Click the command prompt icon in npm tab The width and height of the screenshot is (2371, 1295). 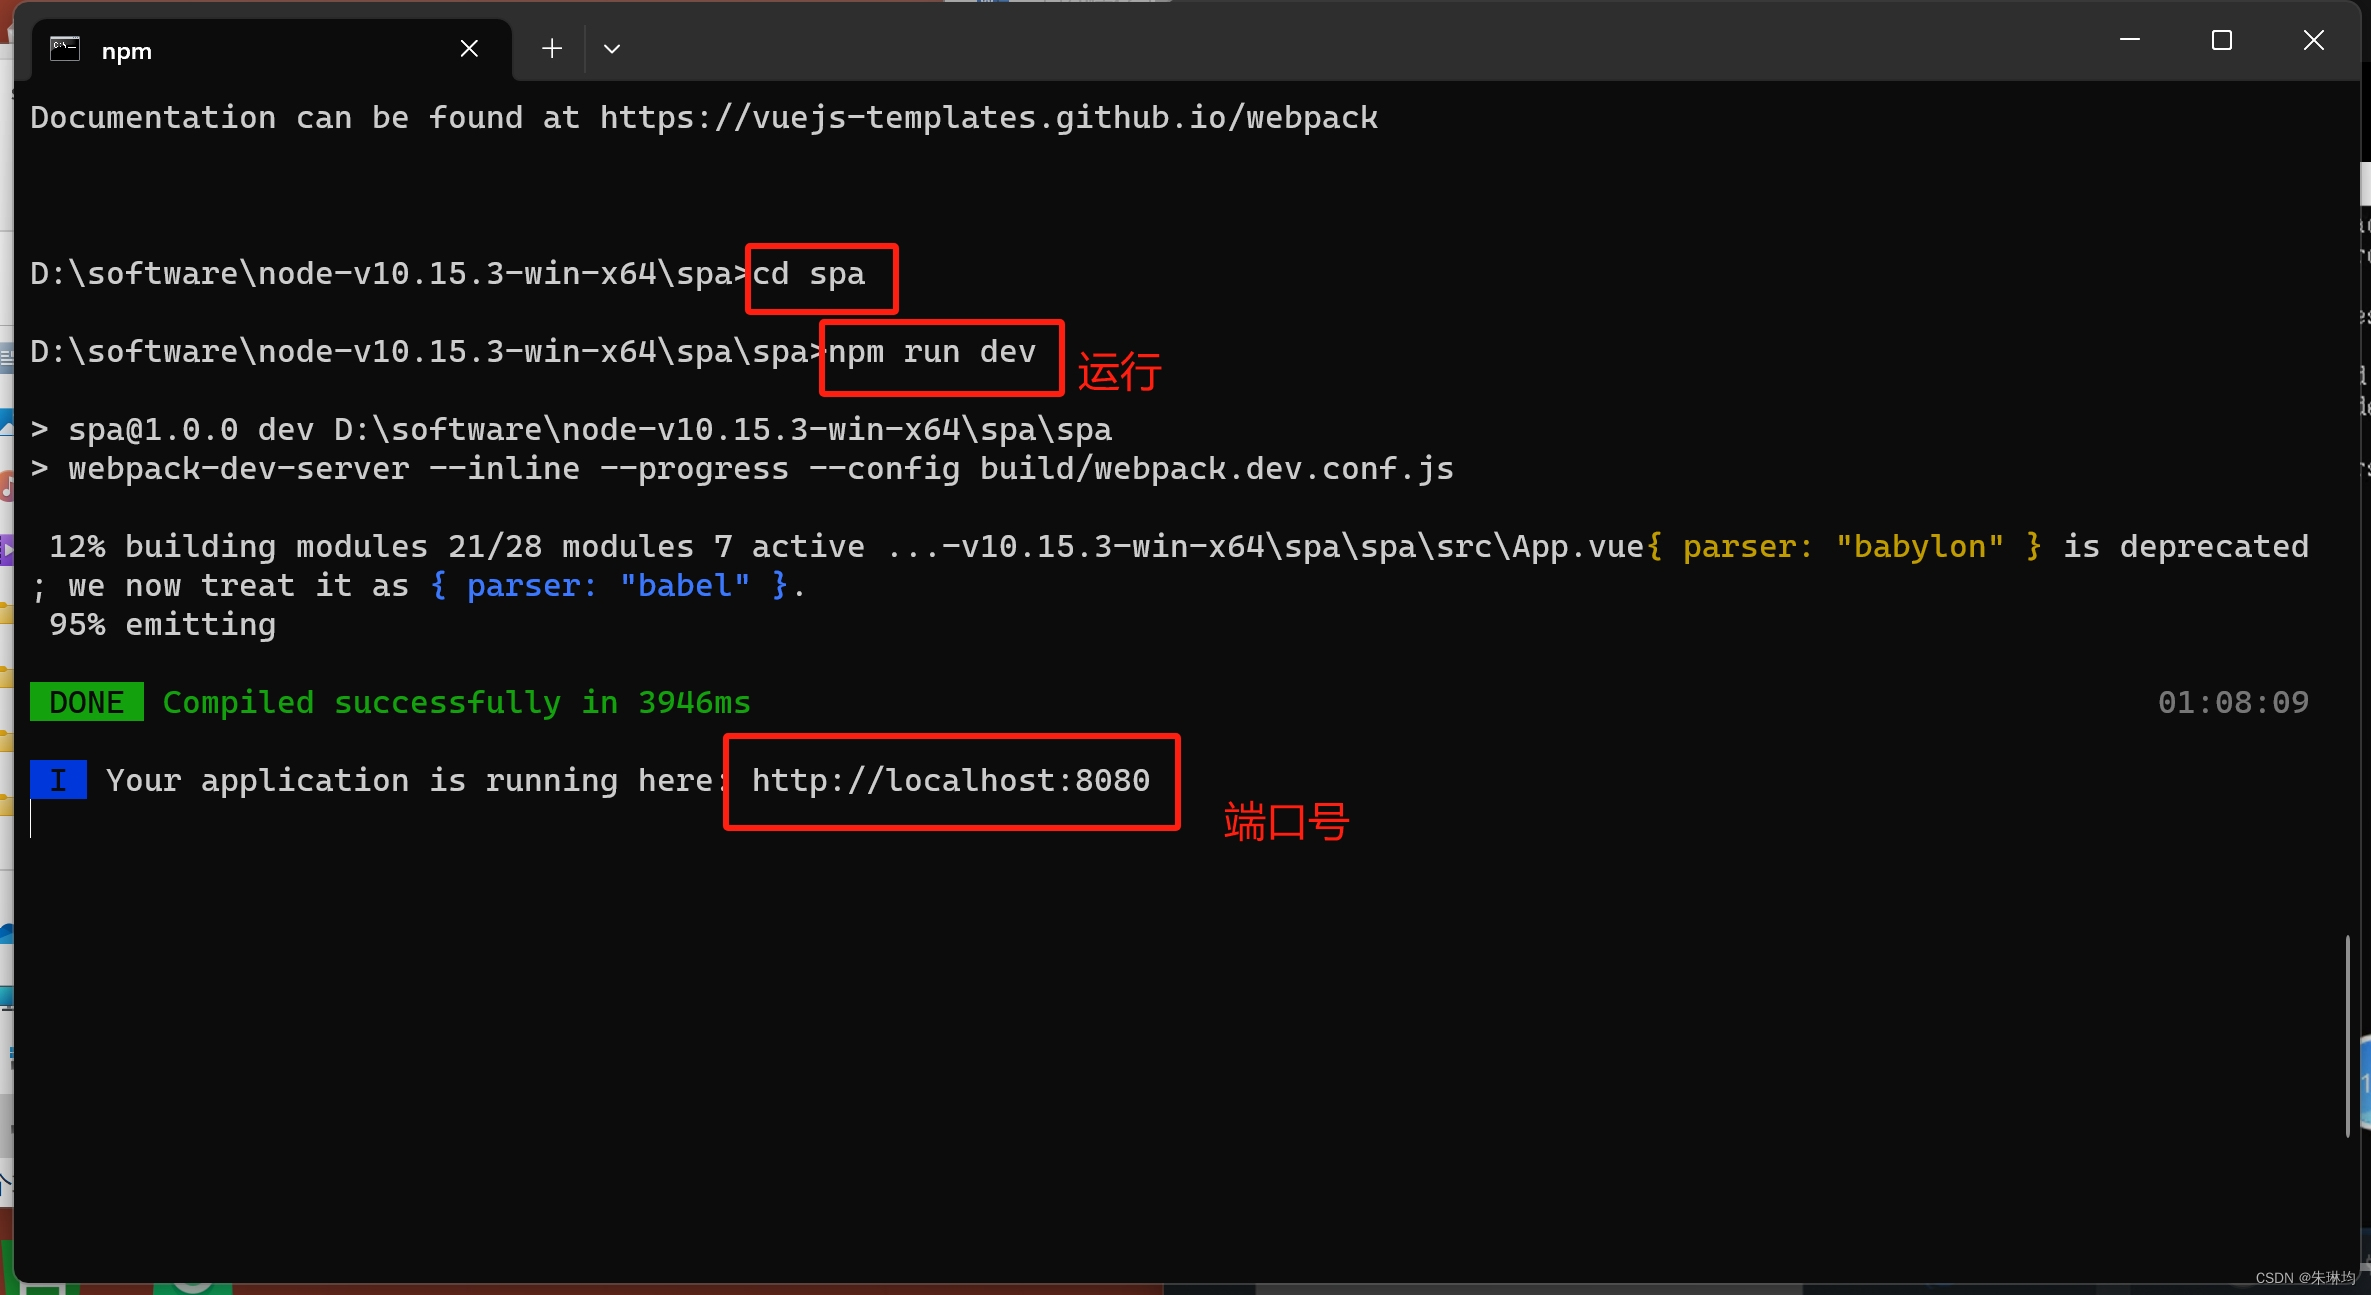pos(65,49)
